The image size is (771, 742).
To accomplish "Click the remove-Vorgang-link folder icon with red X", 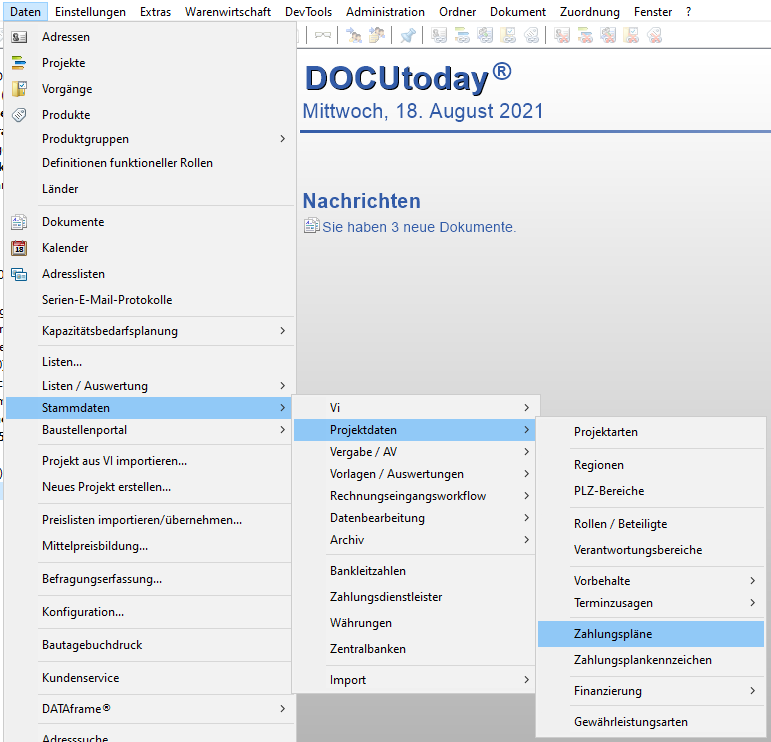I will coord(631,35).
